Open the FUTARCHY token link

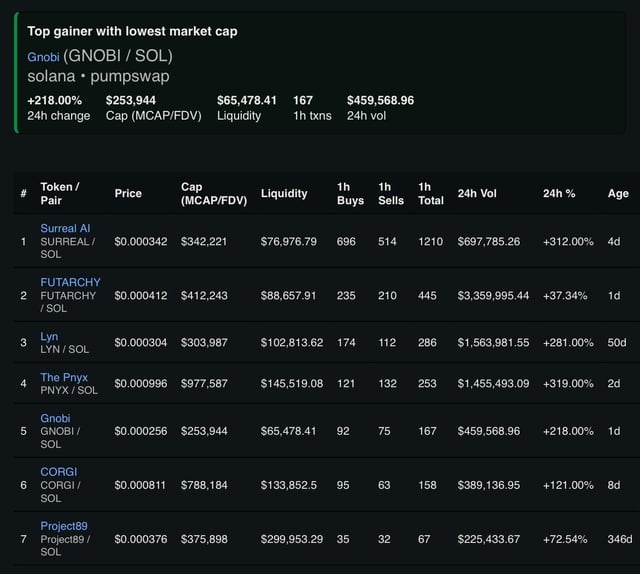[70, 282]
